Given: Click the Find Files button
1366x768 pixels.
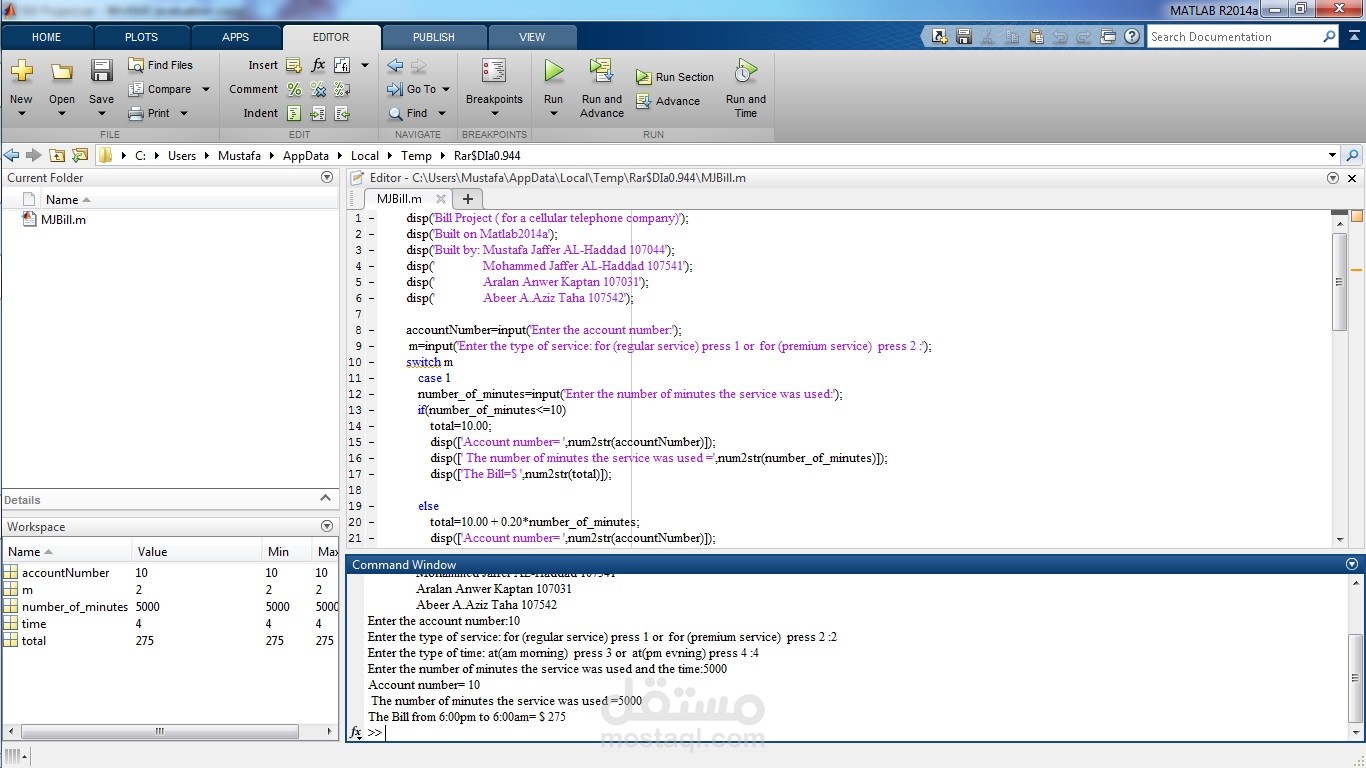Looking at the screenshot, I should tap(160, 65).
